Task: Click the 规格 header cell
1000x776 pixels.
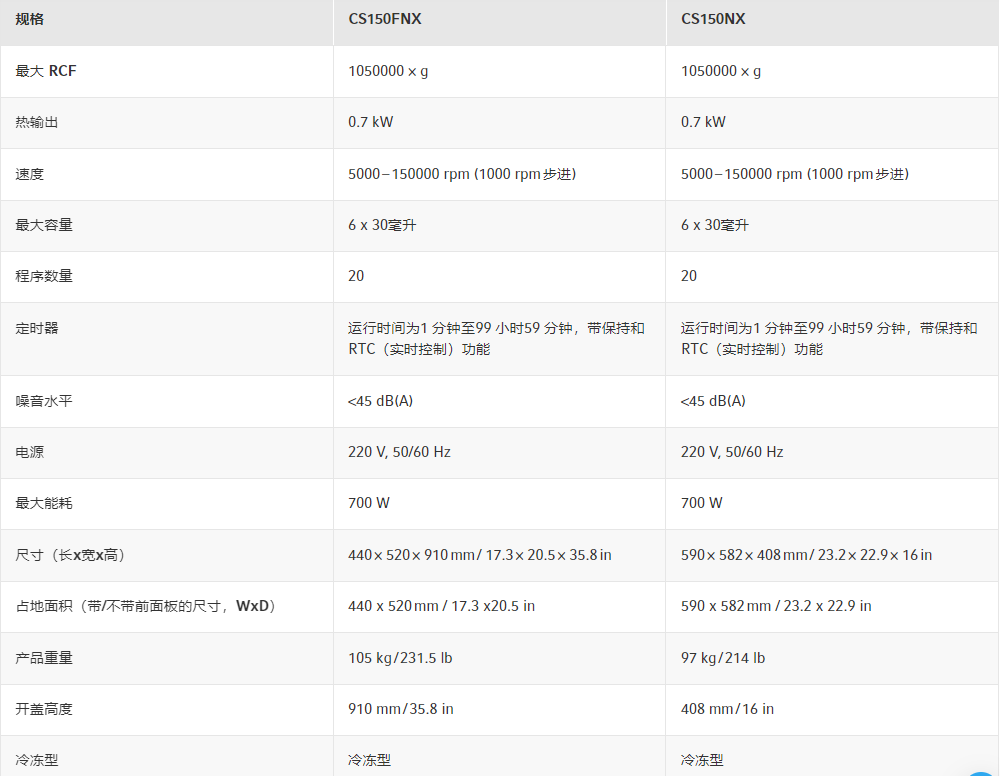Action: 30,19
